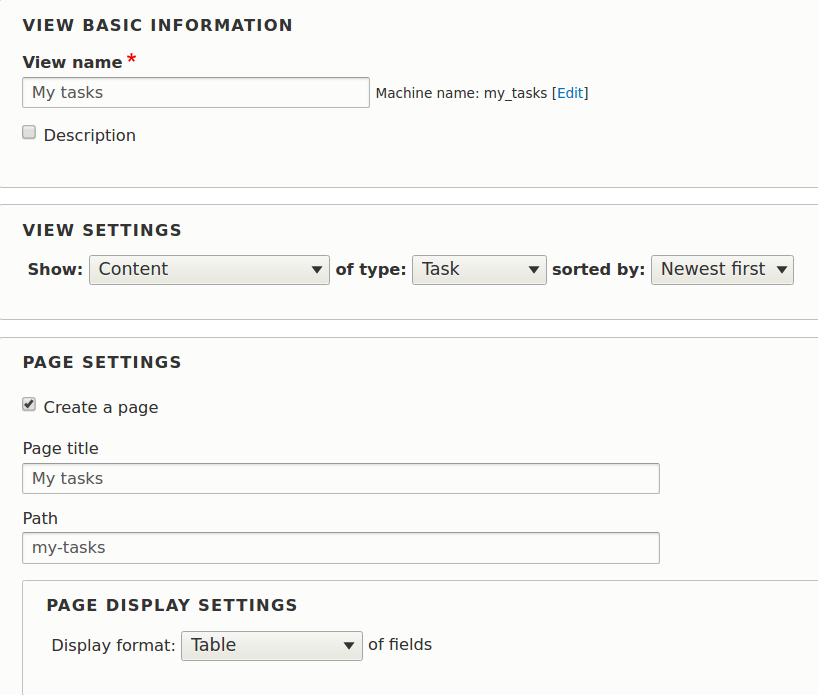Focus the Page title input field

click(x=341, y=478)
